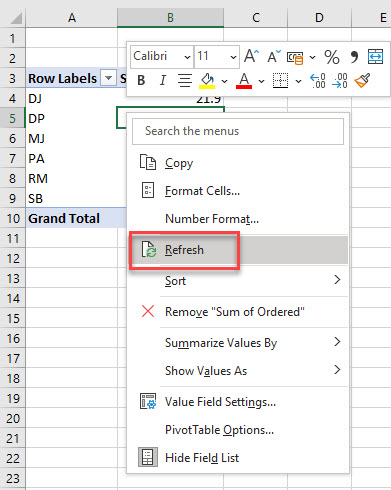Open the Row Labels filter dropdown
Image resolution: width=391 pixels, height=490 pixels.
[x=108, y=78]
